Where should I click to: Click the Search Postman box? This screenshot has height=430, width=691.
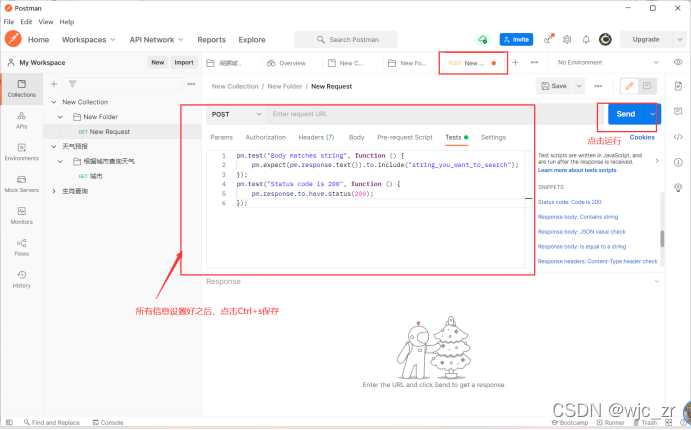tap(346, 40)
